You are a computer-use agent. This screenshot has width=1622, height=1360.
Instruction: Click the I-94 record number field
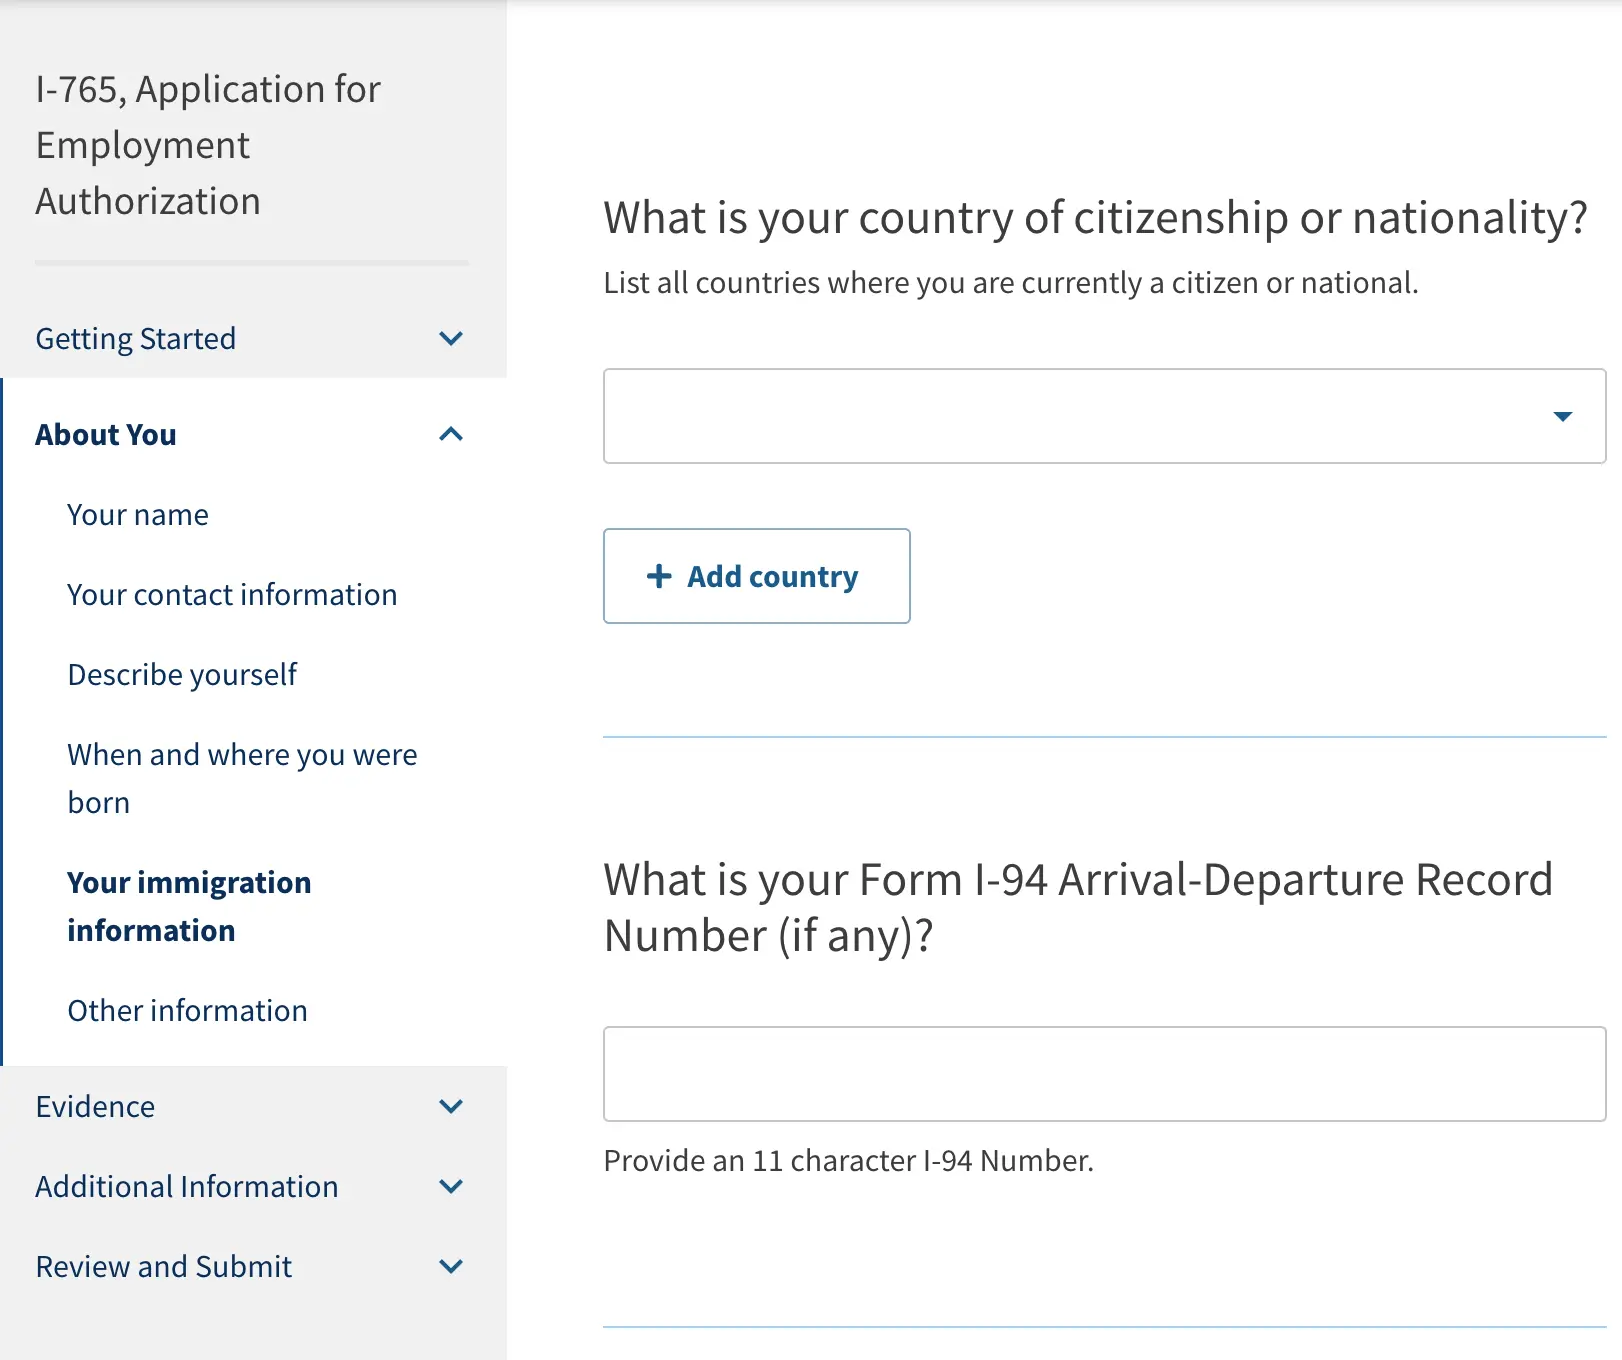pyautogui.click(x=1104, y=1074)
